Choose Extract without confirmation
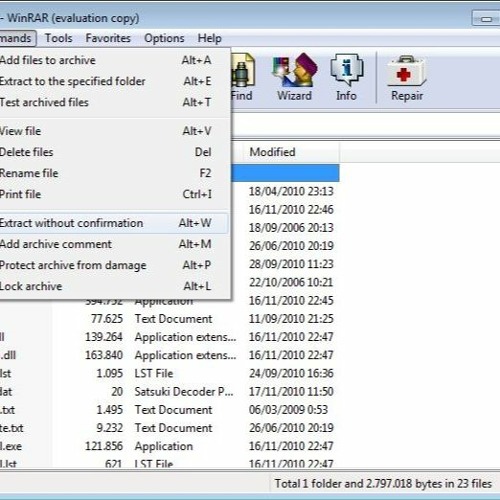Screen dimensions: 500x500 pyautogui.click(x=113, y=223)
